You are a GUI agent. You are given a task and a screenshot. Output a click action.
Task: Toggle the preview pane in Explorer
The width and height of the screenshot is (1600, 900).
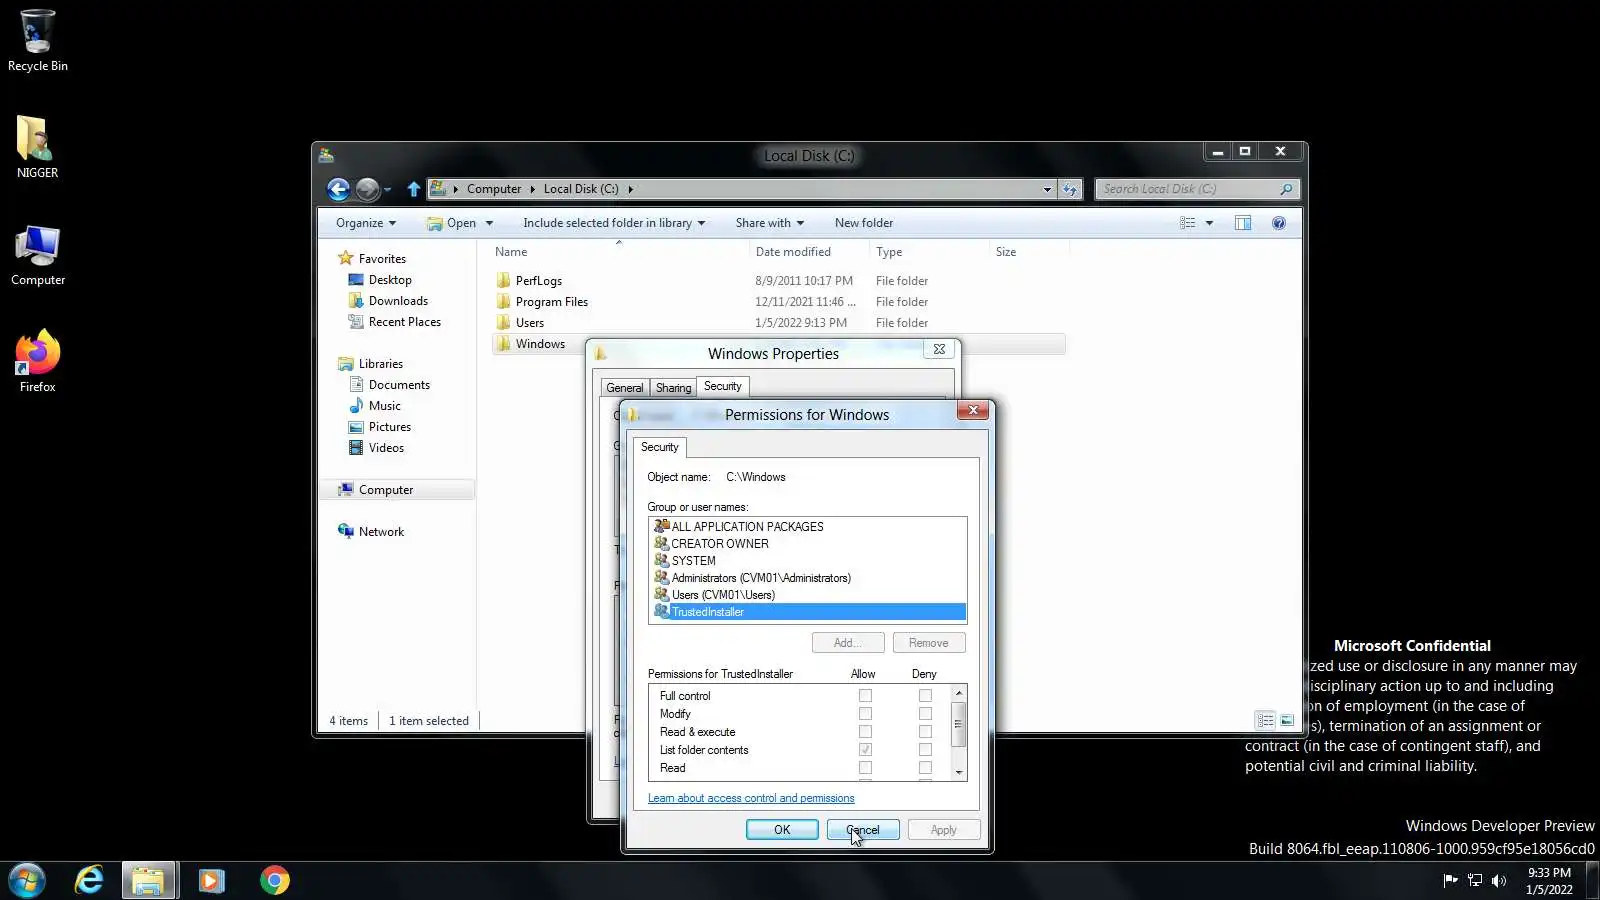[x=1243, y=223]
